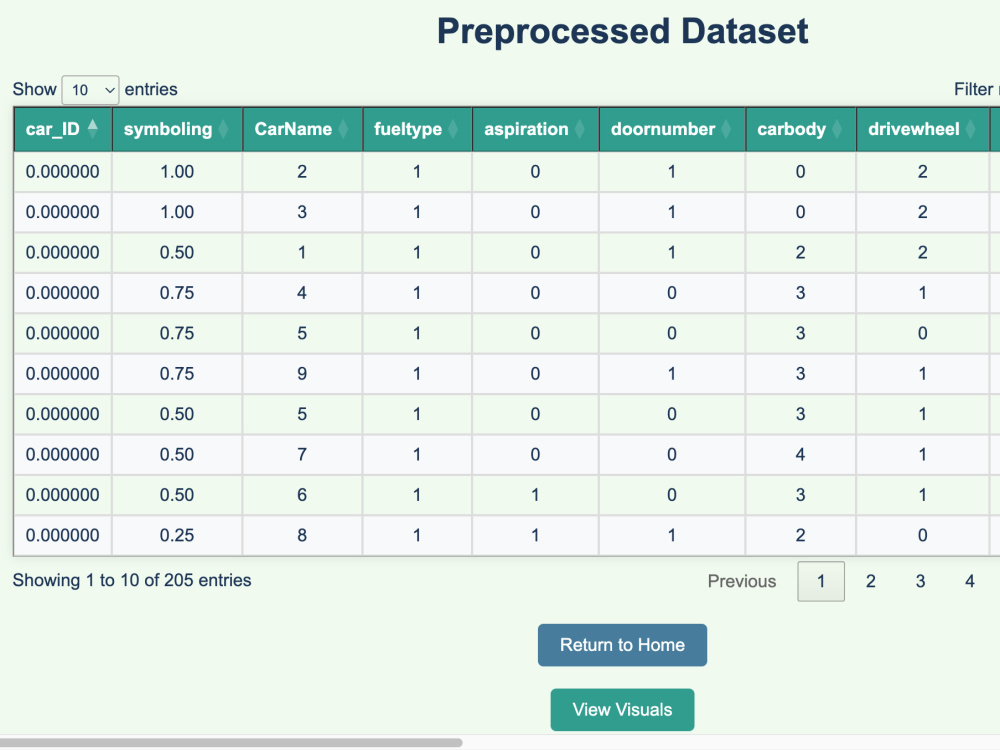The width and height of the screenshot is (1000, 750).
Task: Click the 'entries' label beside dropdown
Action: tap(151, 89)
